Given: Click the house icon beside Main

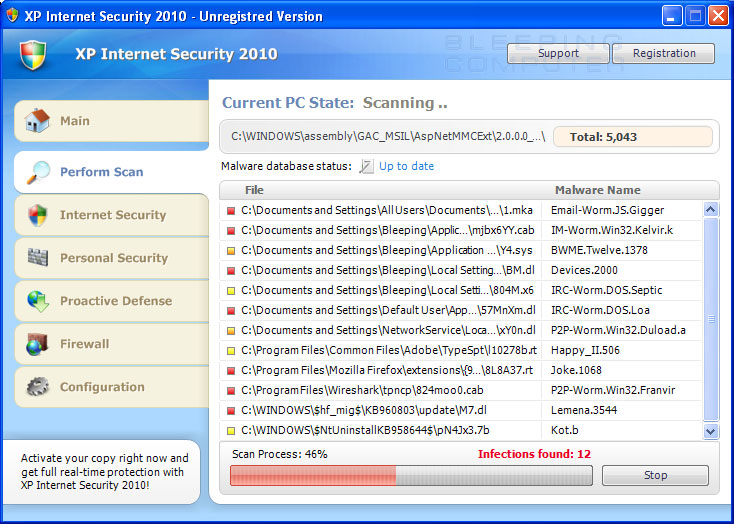Looking at the screenshot, I should point(37,121).
